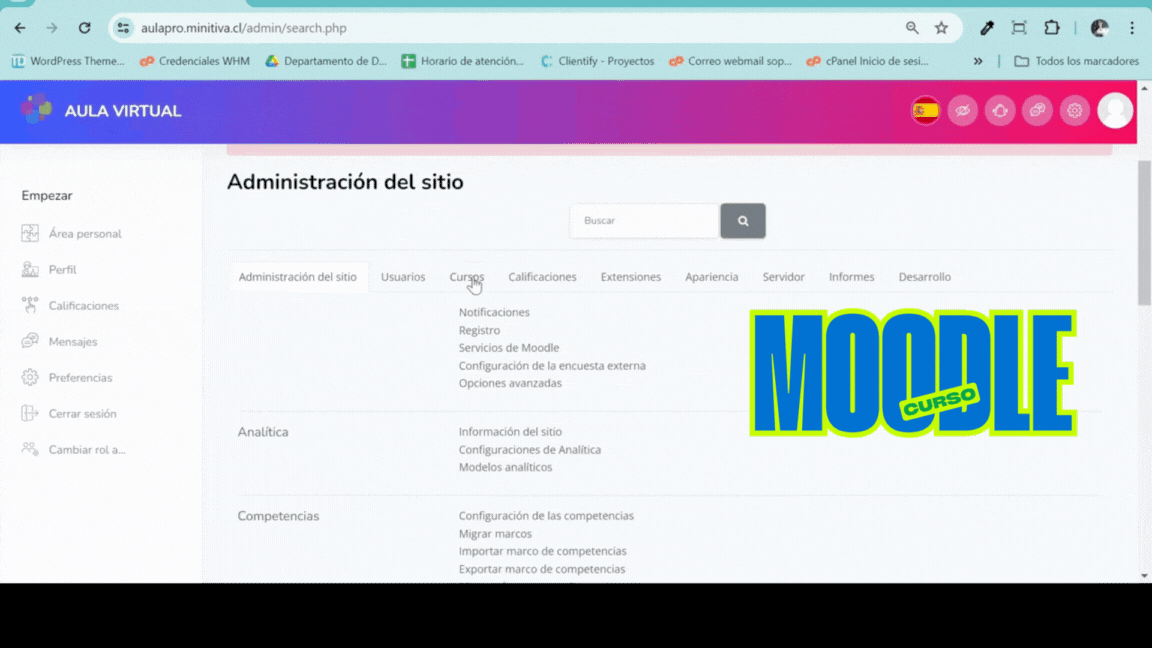The image size is (1152, 648).
Task: Click the Buscar search input field
Action: click(x=644, y=221)
